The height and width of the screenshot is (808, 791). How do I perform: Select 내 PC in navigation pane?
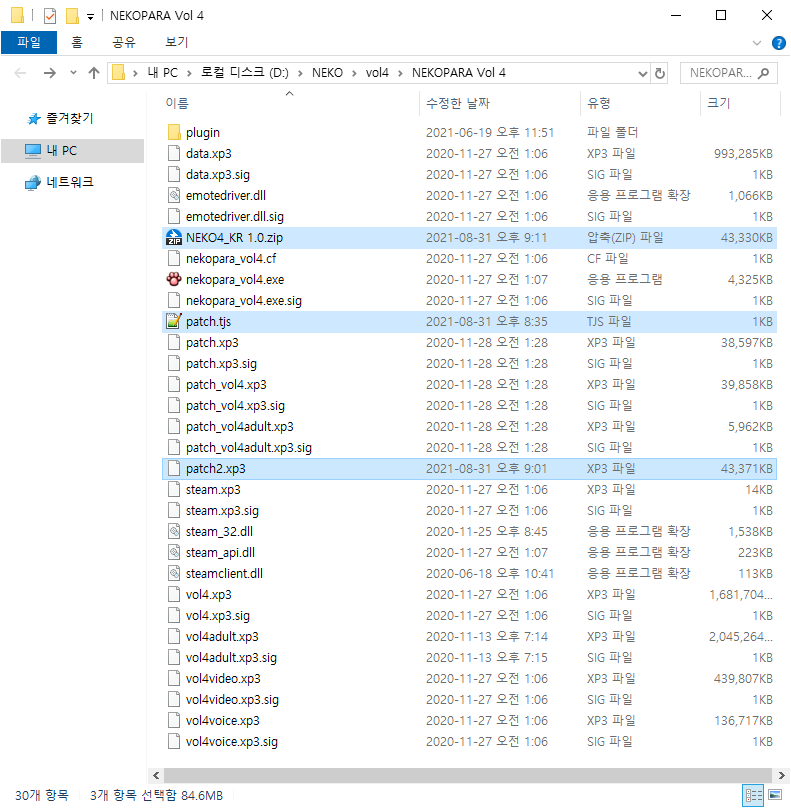pyautogui.click(x=73, y=150)
